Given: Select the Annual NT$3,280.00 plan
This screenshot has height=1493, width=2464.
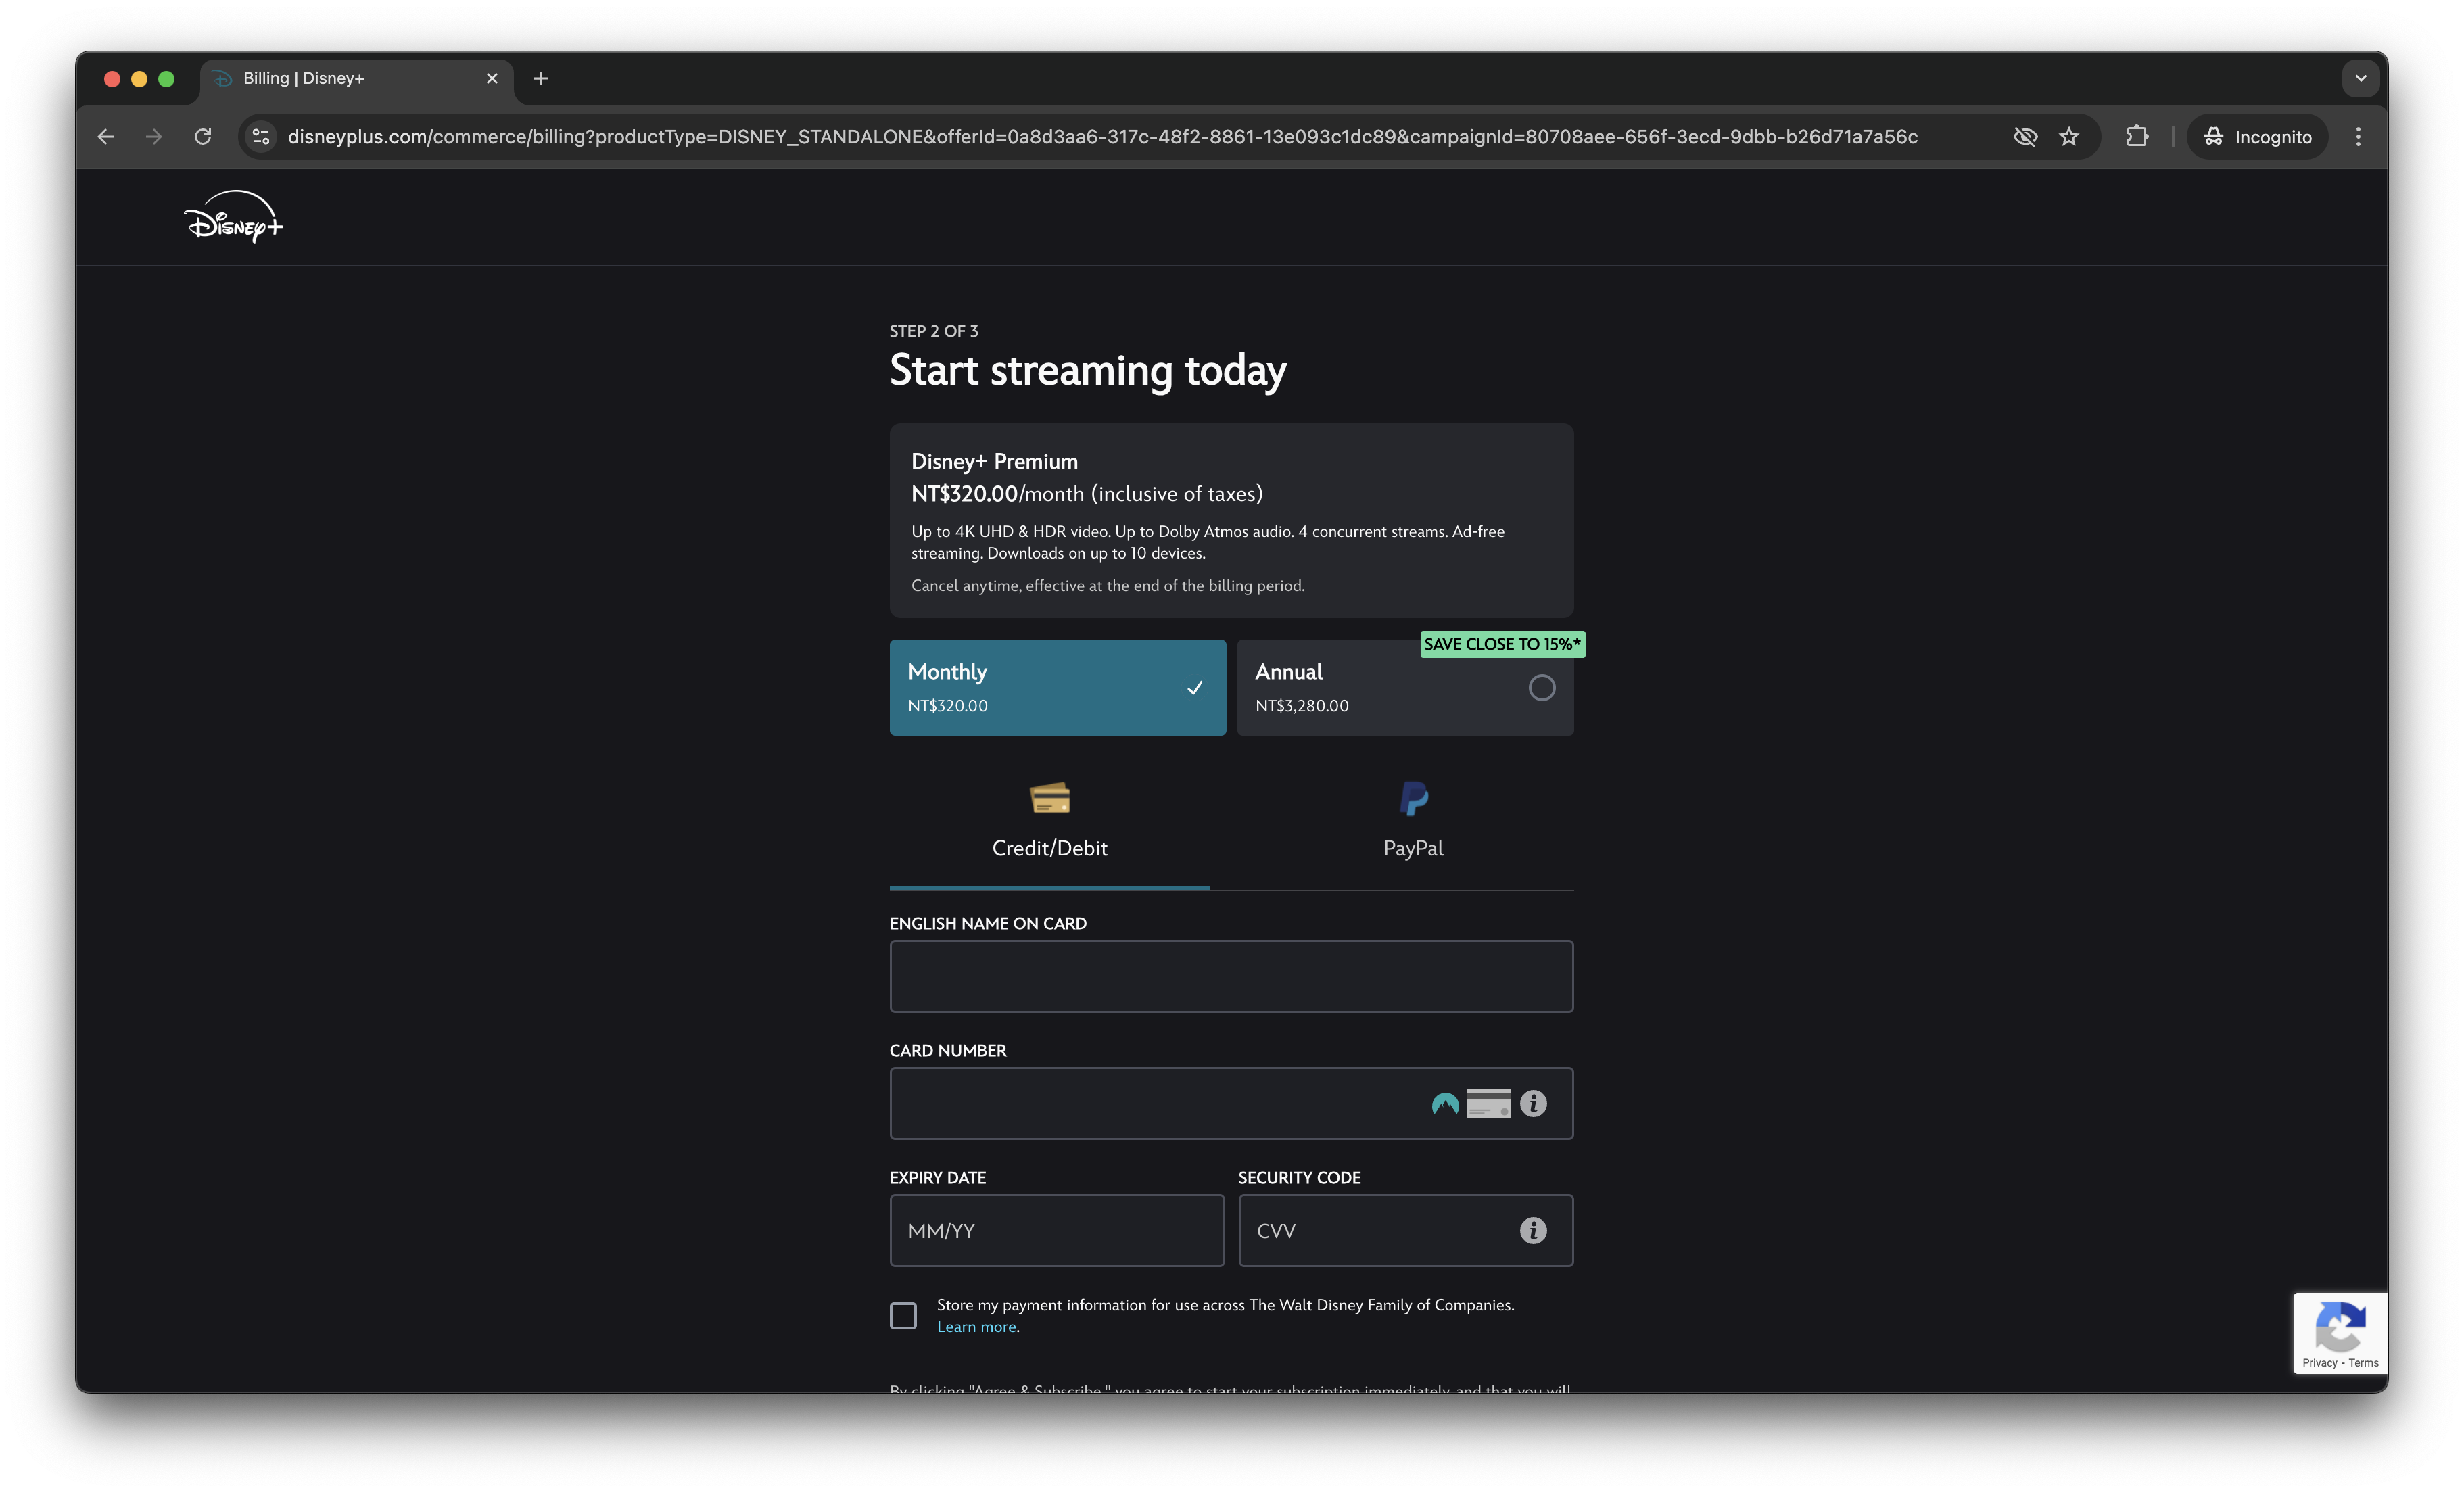Looking at the screenshot, I should coord(1405,688).
